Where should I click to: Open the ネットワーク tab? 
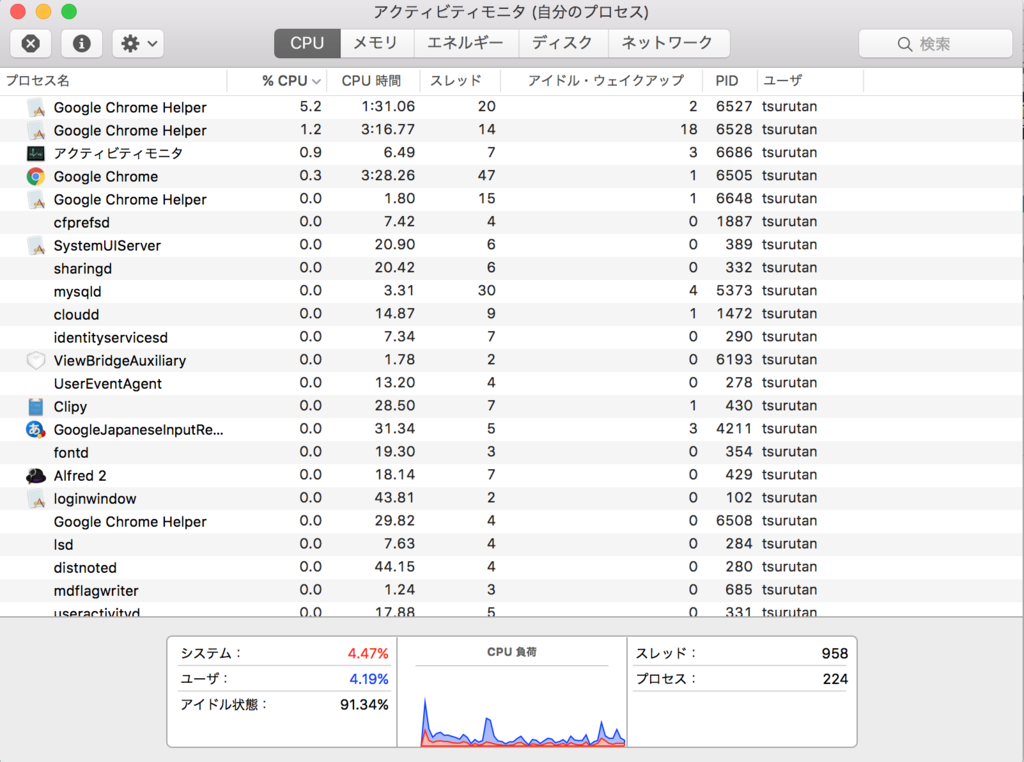[x=668, y=43]
